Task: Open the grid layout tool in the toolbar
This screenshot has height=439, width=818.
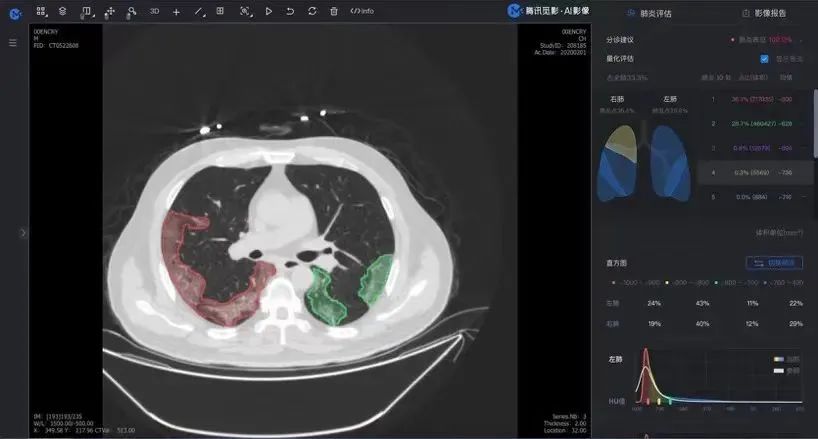Action: pyautogui.click(x=40, y=11)
